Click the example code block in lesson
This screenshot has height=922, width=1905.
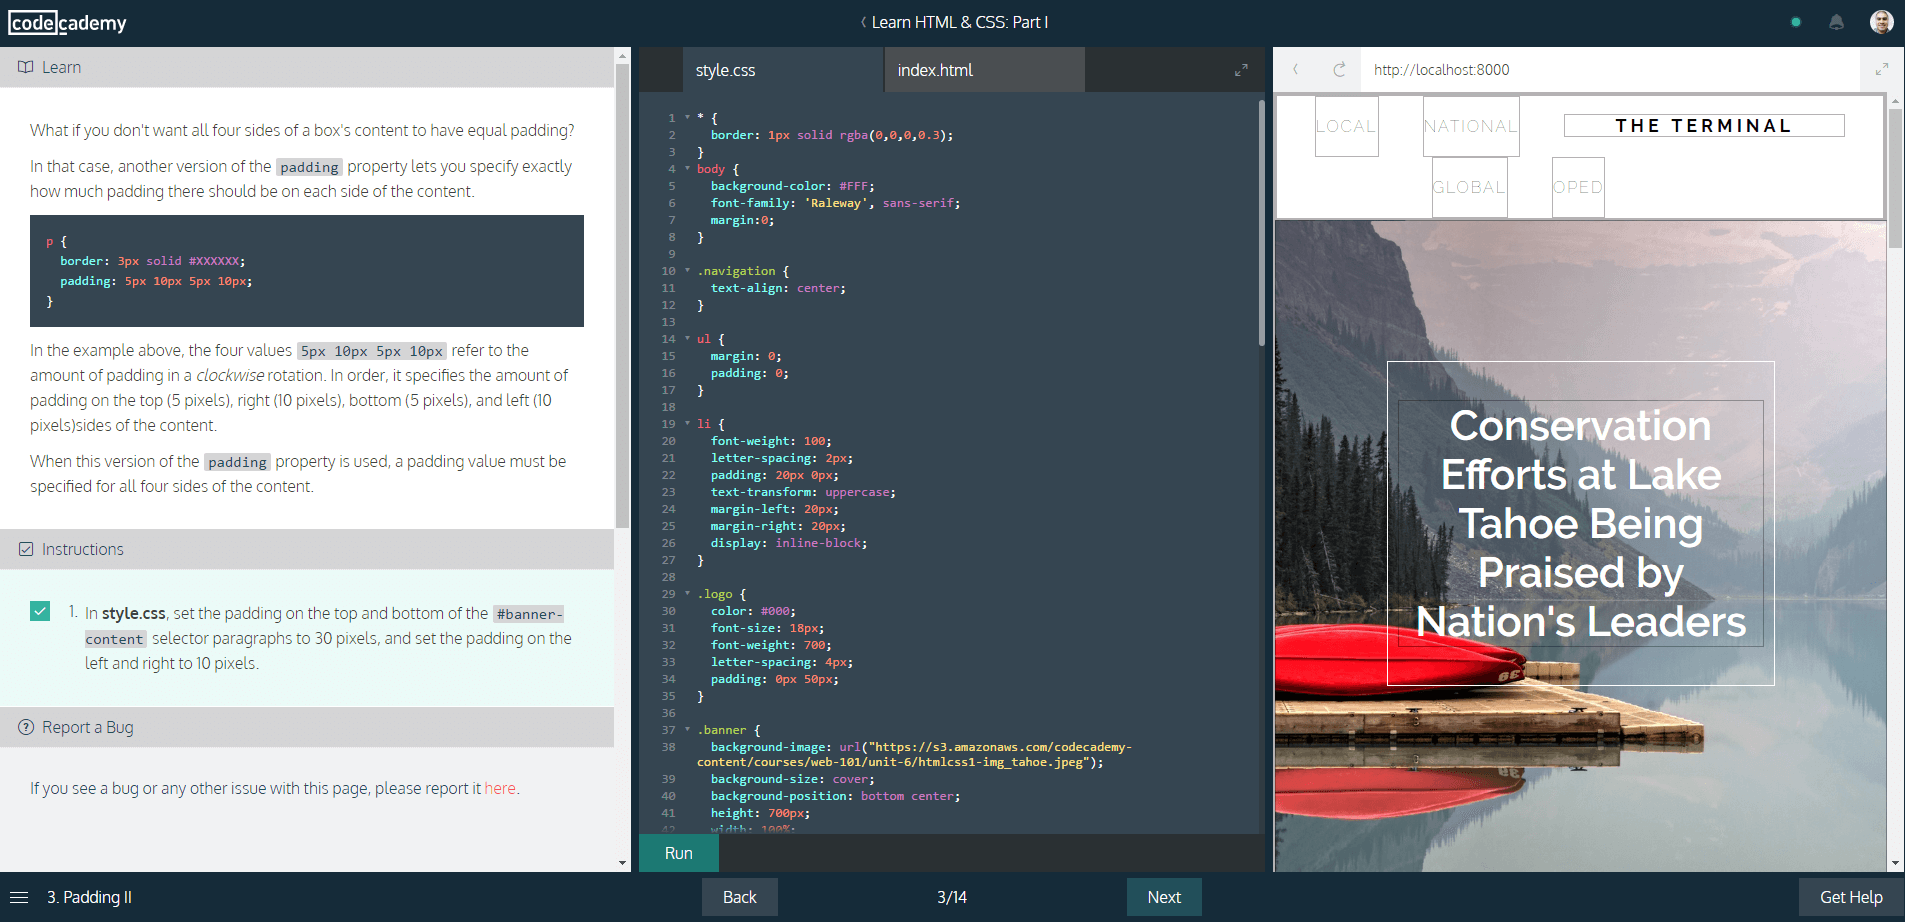click(x=307, y=271)
